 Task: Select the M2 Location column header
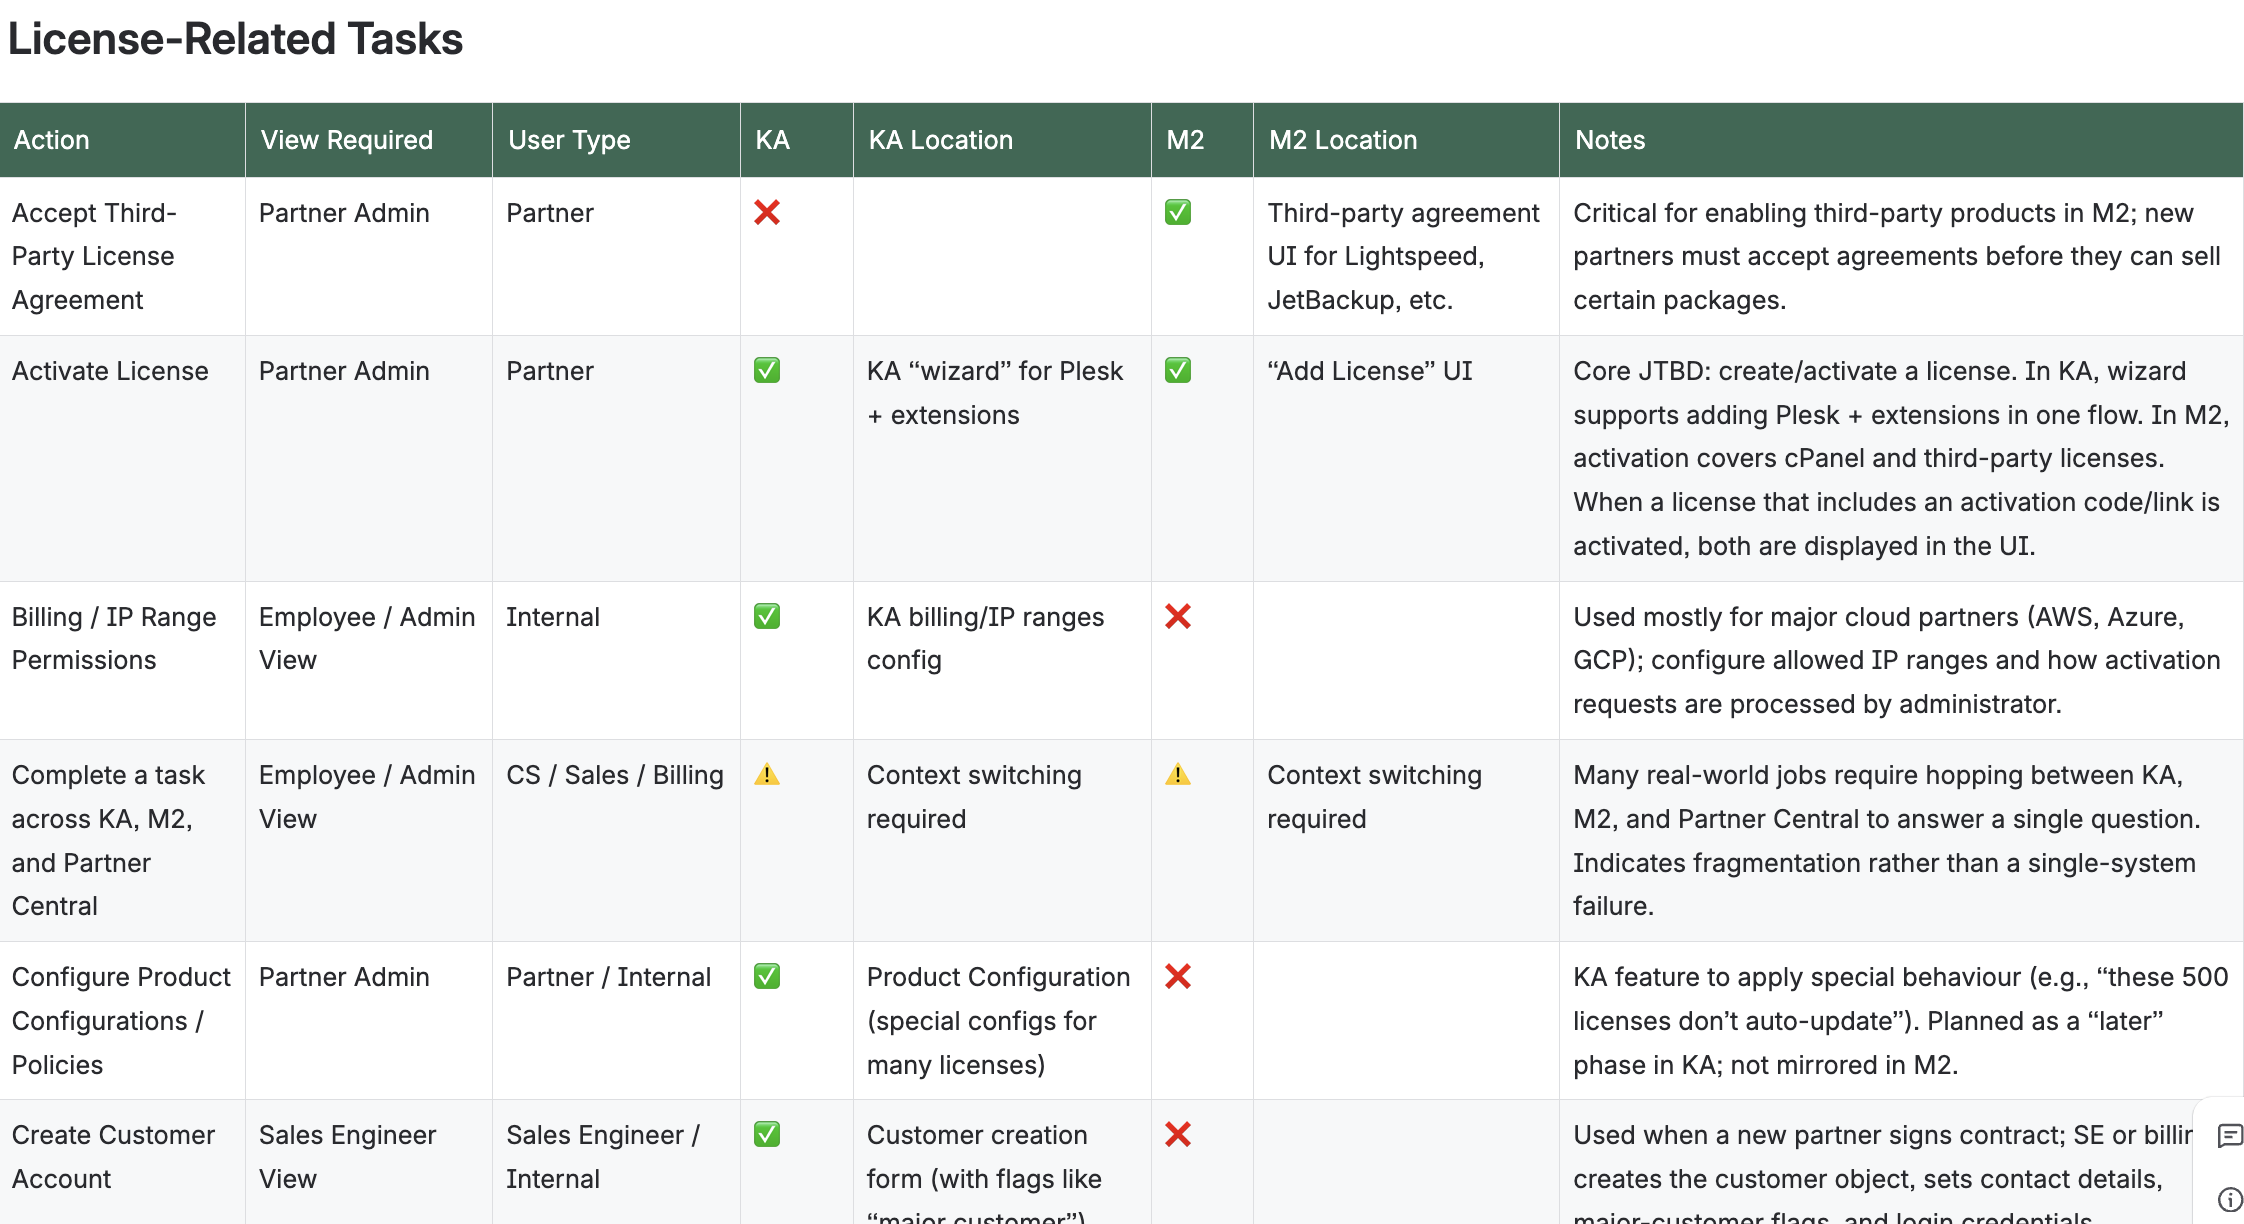pos(1342,140)
